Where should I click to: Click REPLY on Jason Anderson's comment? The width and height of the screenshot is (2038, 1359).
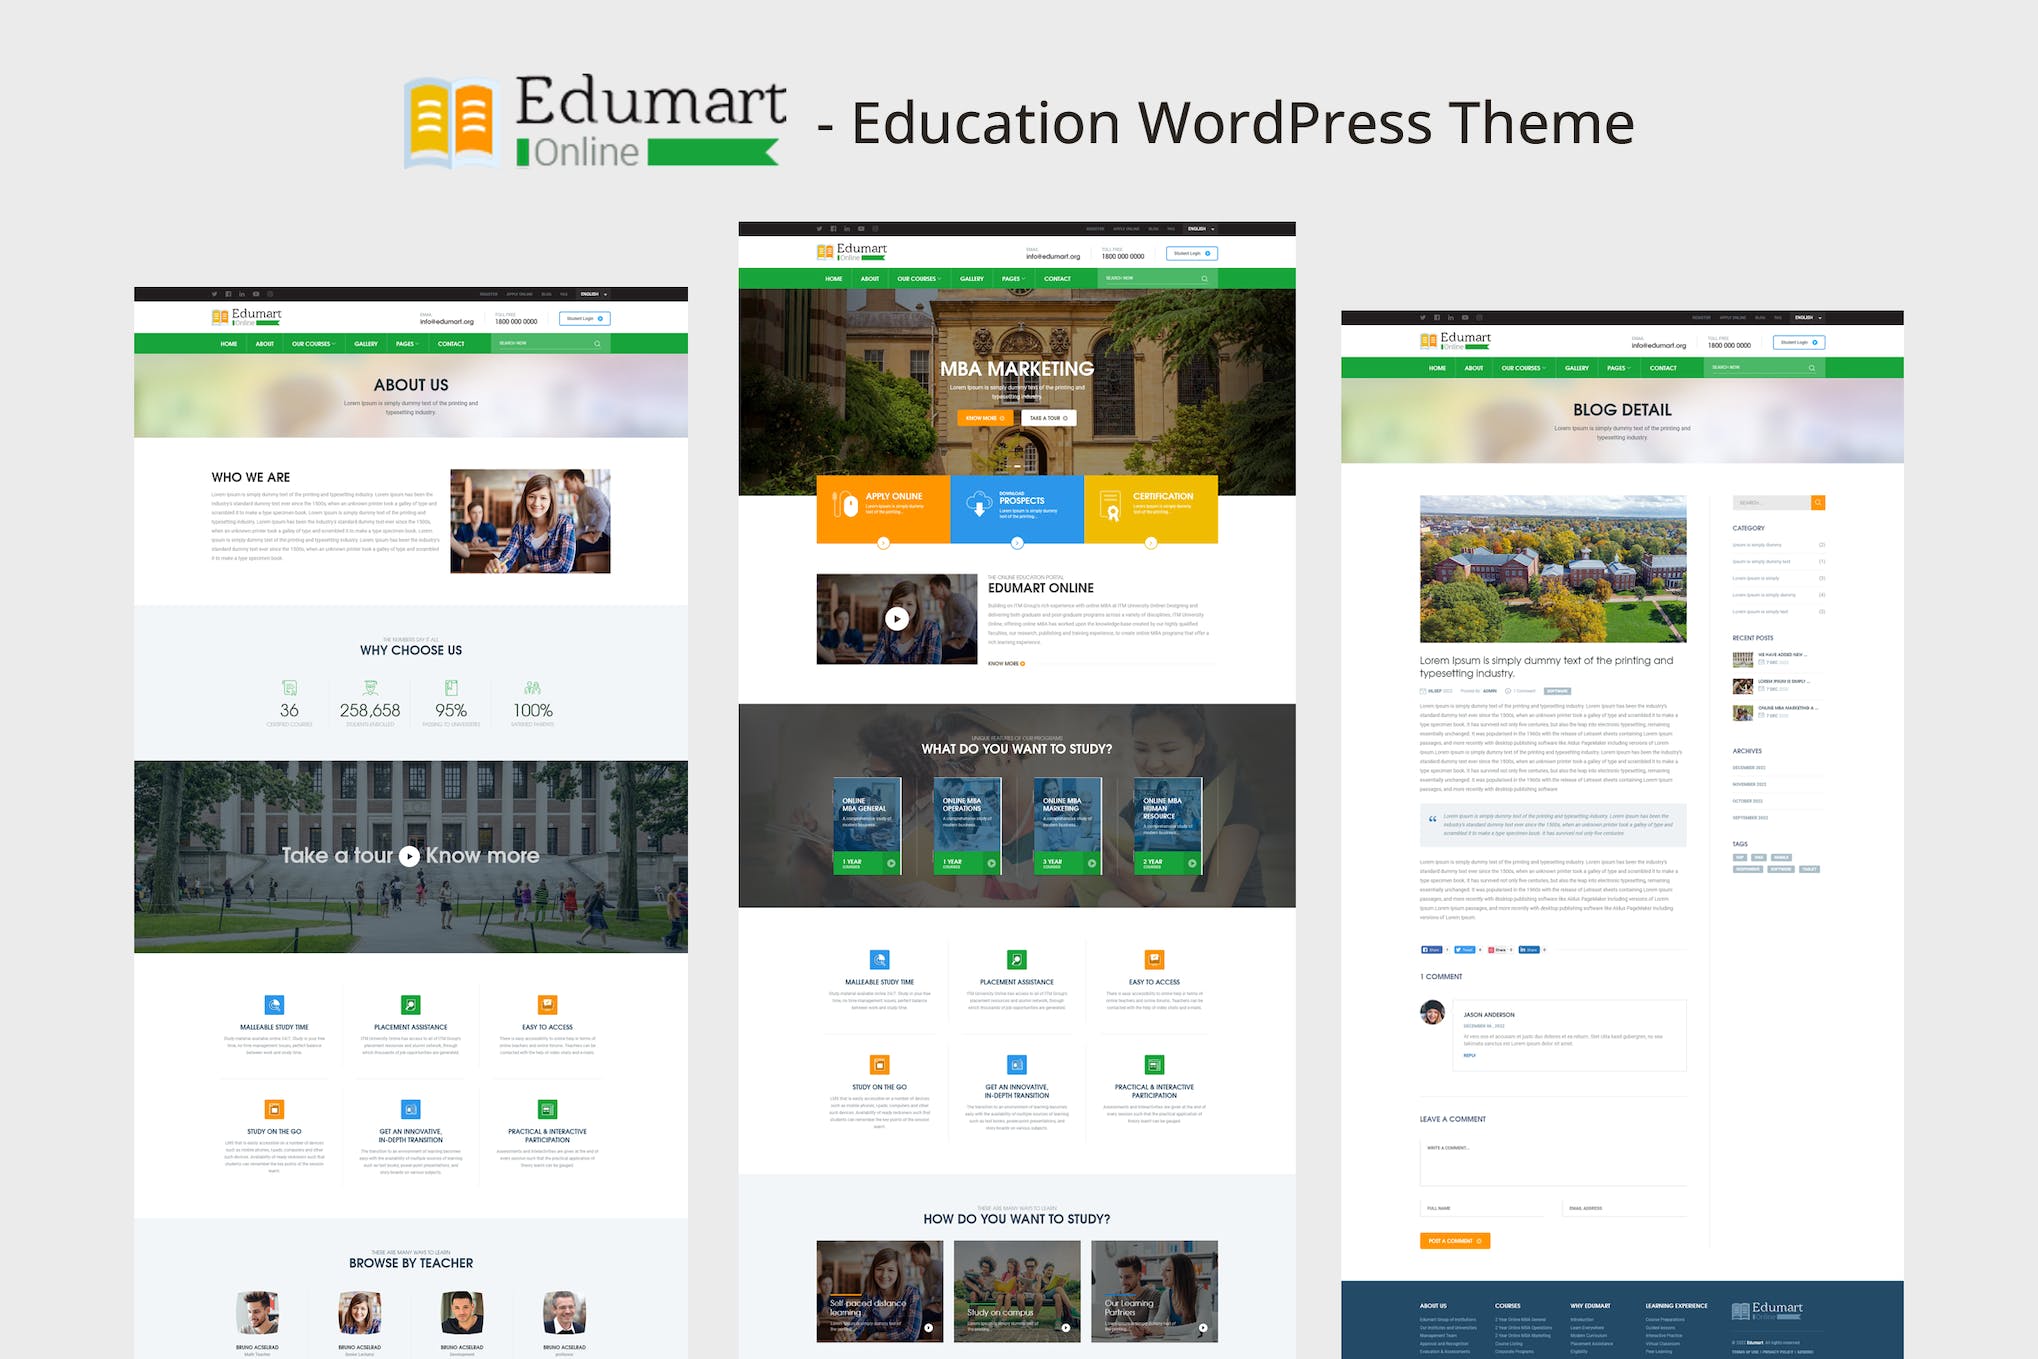pyautogui.click(x=1470, y=1055)
